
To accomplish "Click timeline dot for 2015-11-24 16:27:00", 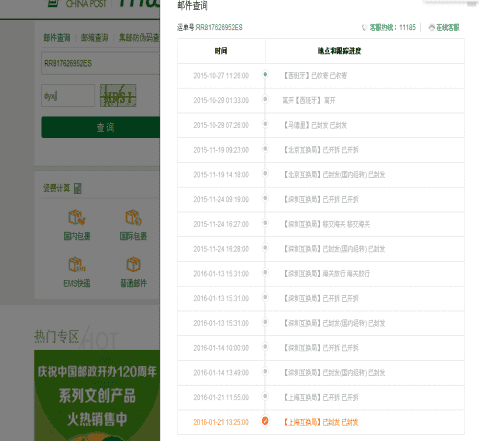I will point(265,223).
